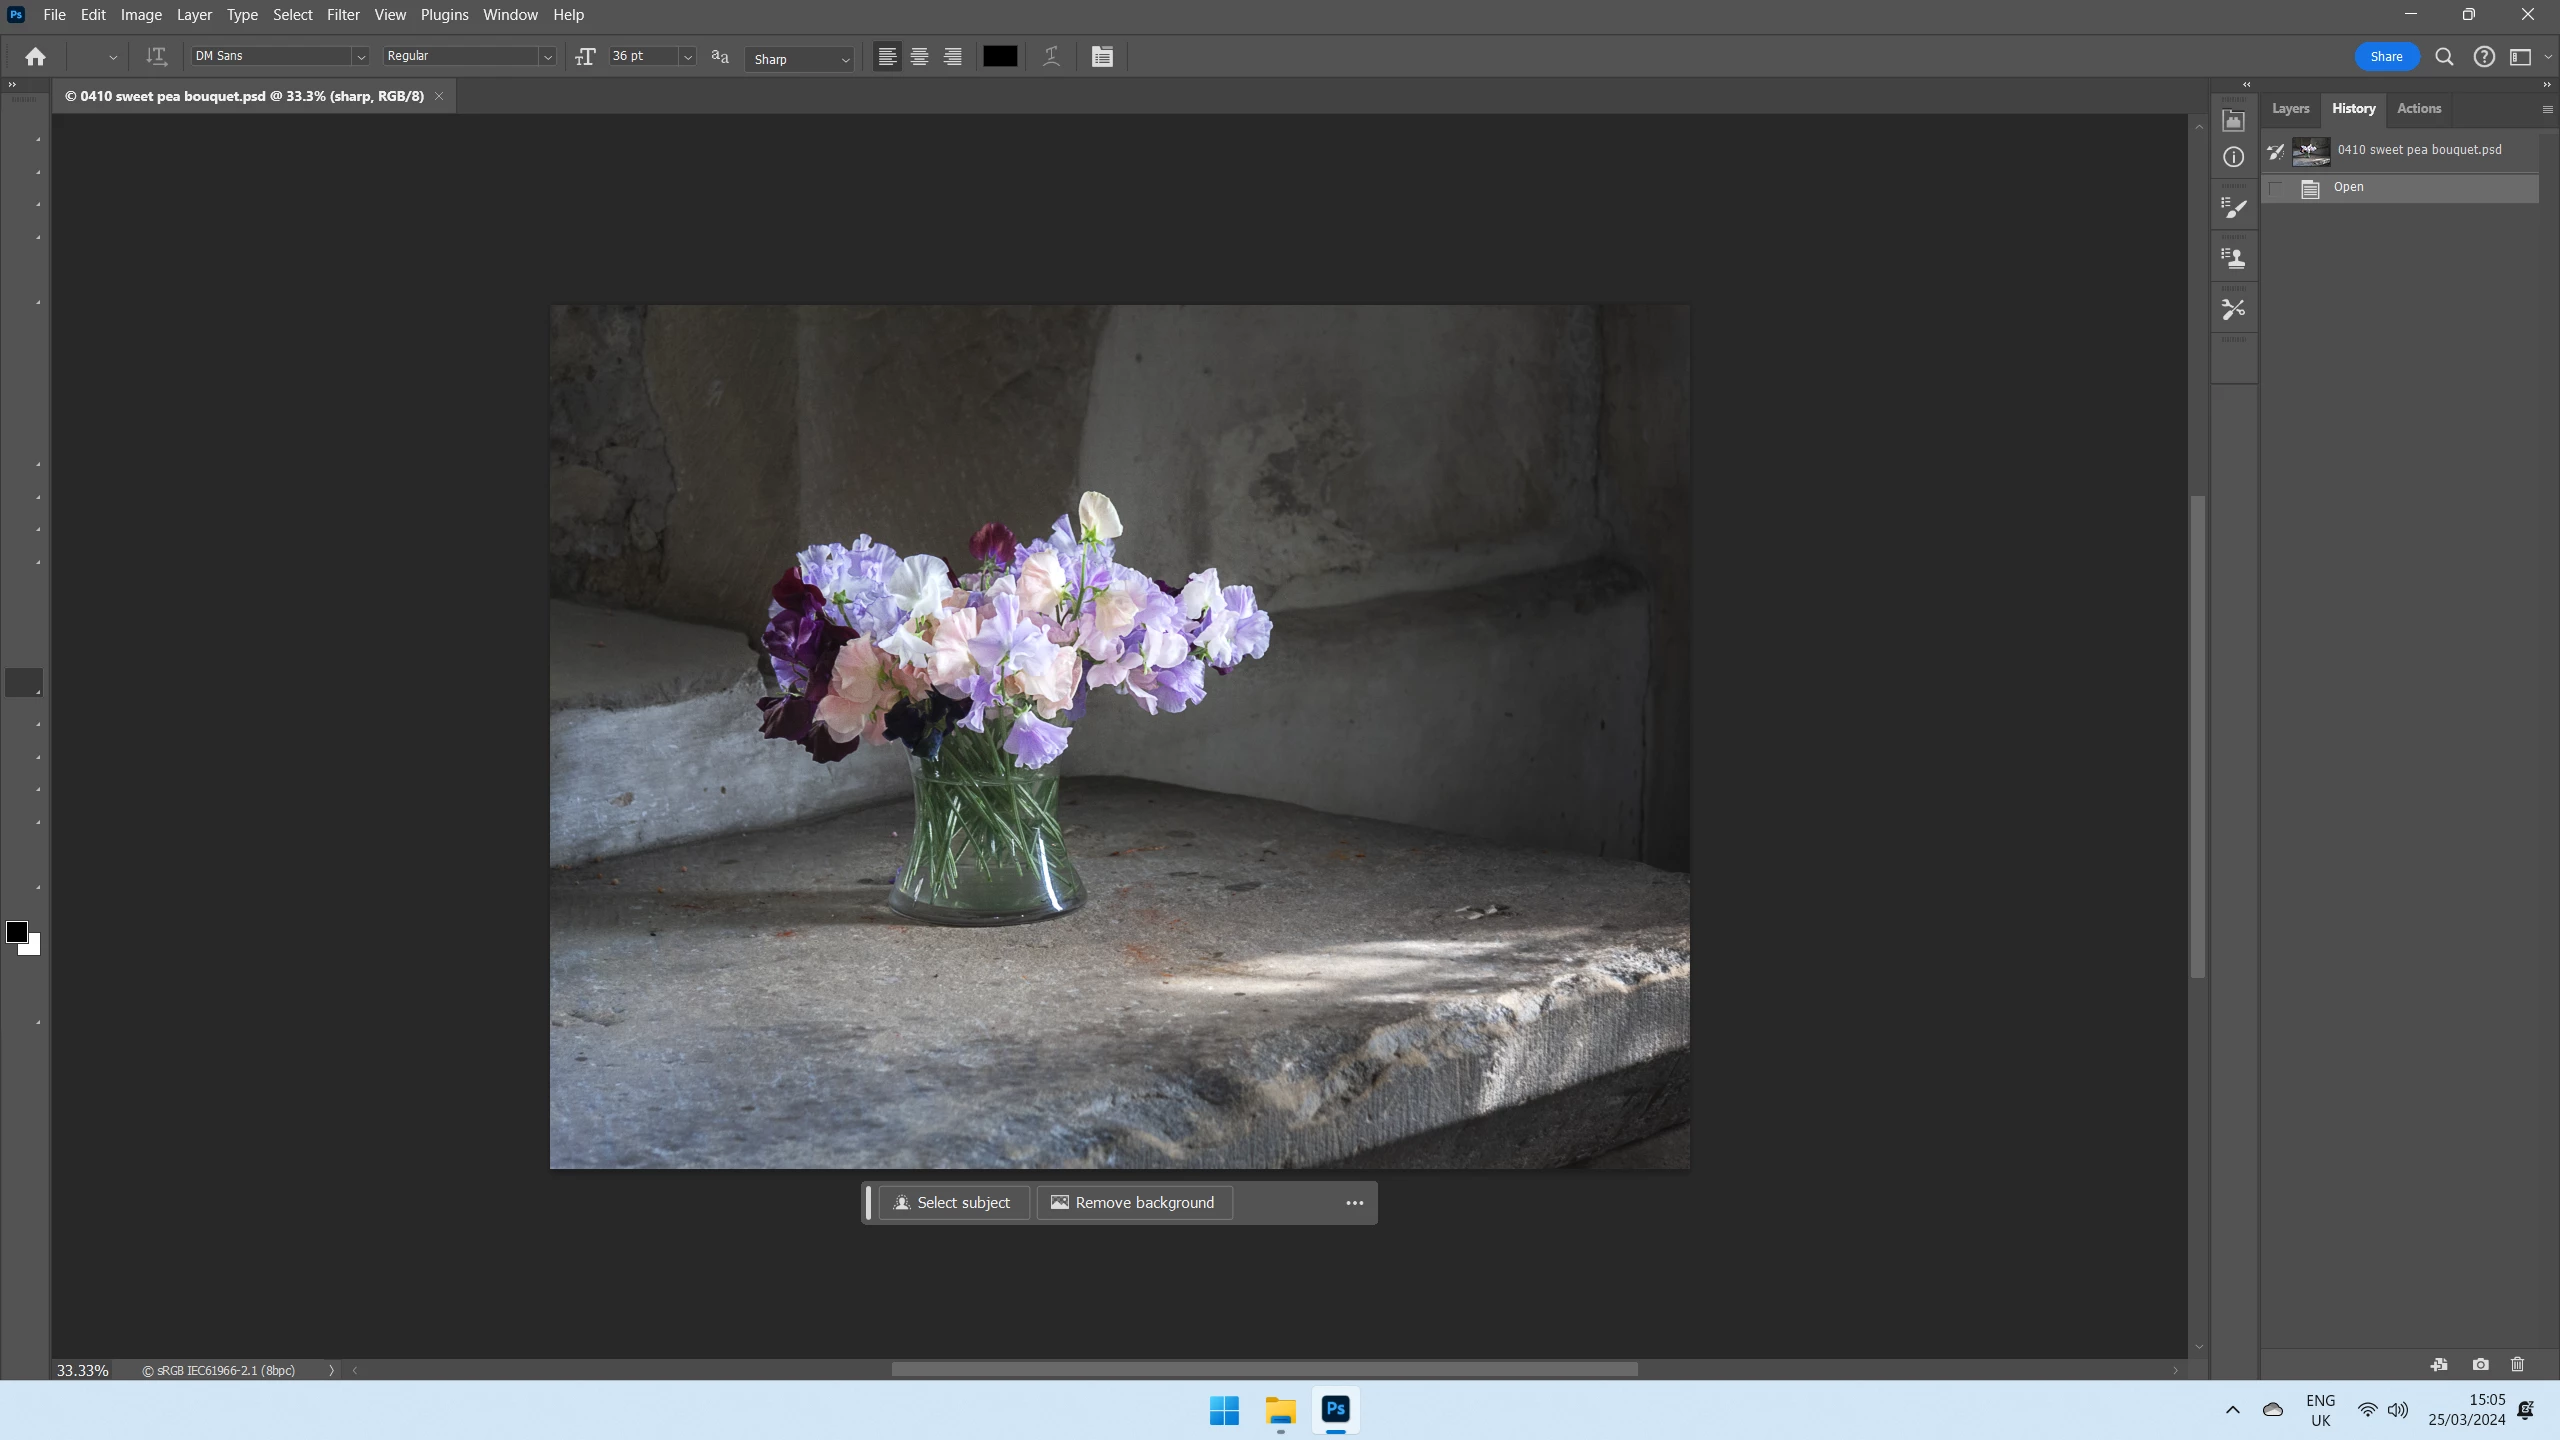Open the Filter menu
The height and width of the screenshot is (1440, 2560).
pyautogui.click(x=343, y=15)
